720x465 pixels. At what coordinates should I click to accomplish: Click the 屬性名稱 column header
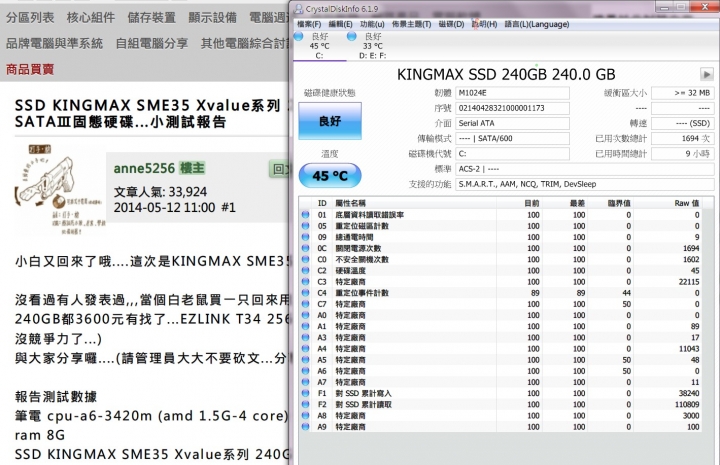tap(413, 203)
